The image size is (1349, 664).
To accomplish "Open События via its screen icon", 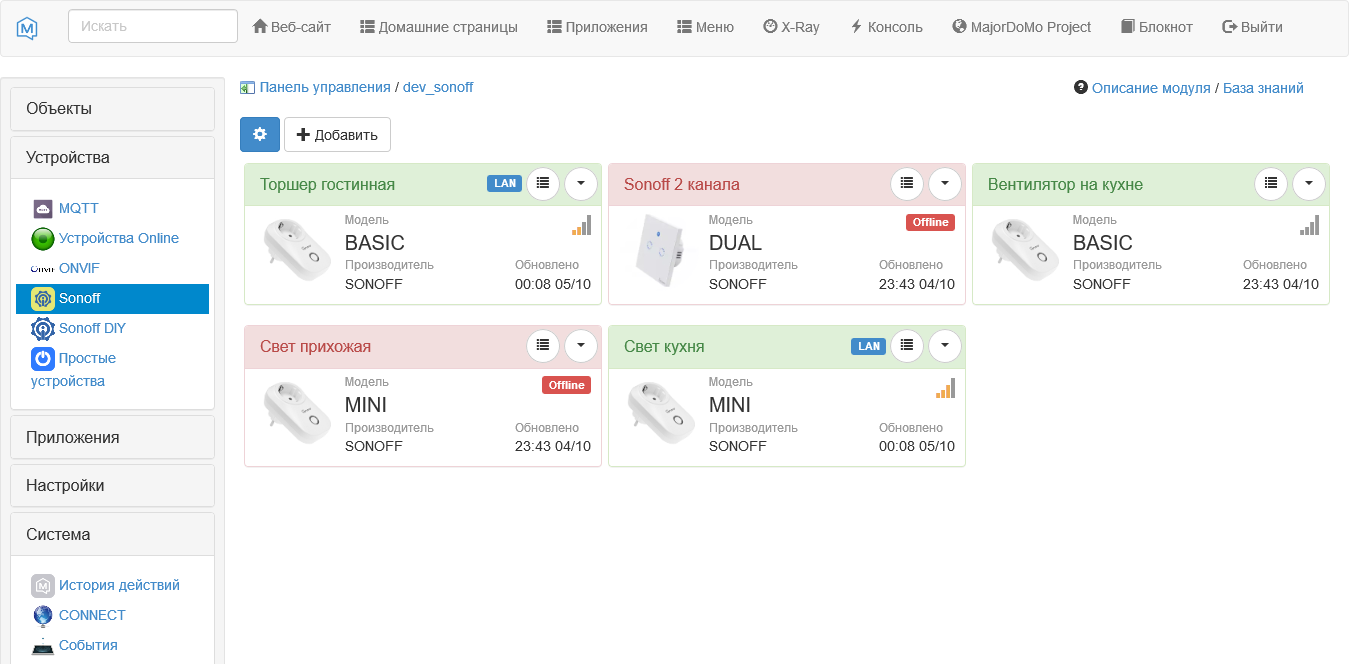I will (x=42, y=645).
